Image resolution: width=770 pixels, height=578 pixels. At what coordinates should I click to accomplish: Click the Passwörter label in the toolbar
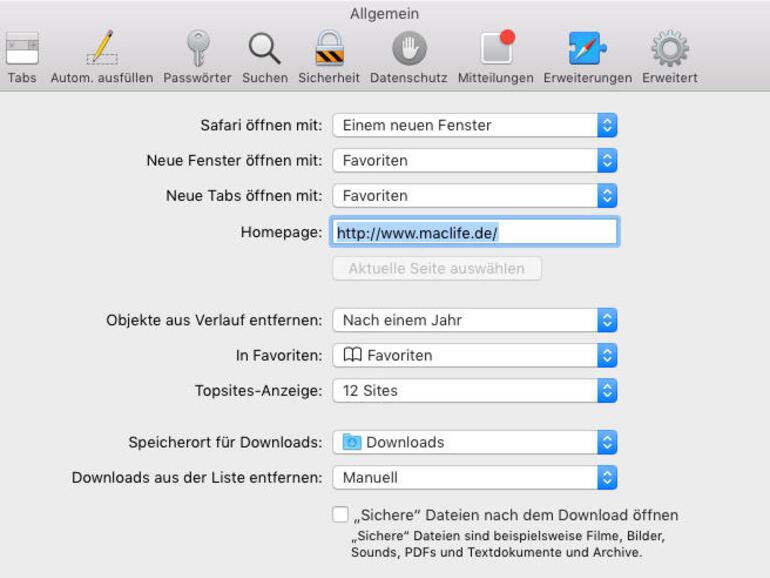(x=197, y=78)
